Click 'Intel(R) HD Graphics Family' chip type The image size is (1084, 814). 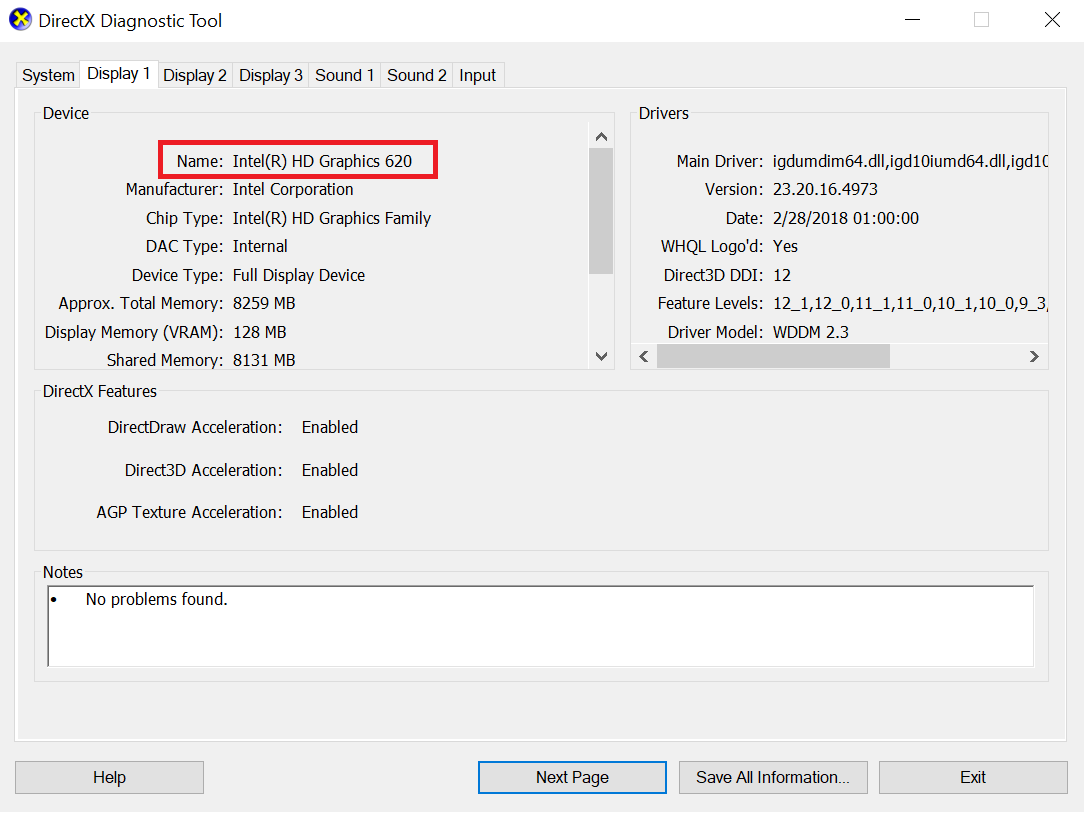click(x=332, y=219)
